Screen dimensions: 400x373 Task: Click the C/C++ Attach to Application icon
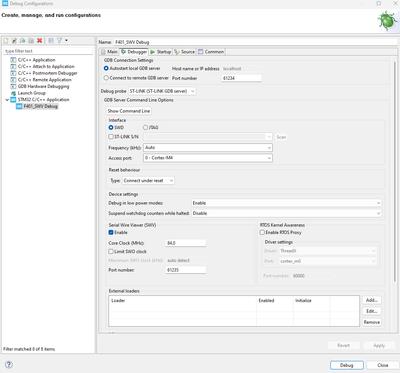click(x=13, y=67)
